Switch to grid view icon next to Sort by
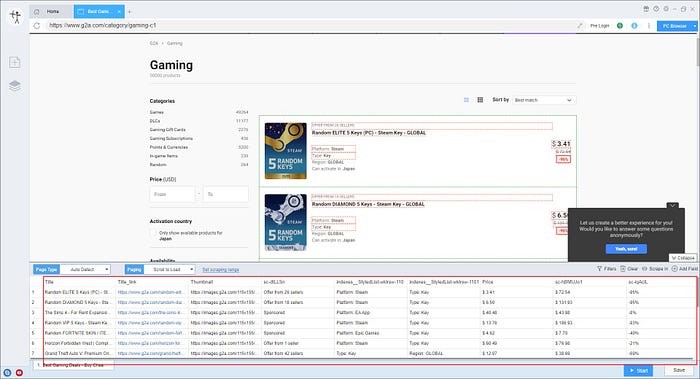The width and height of the screenshot is (700, 379). point(480,100)
